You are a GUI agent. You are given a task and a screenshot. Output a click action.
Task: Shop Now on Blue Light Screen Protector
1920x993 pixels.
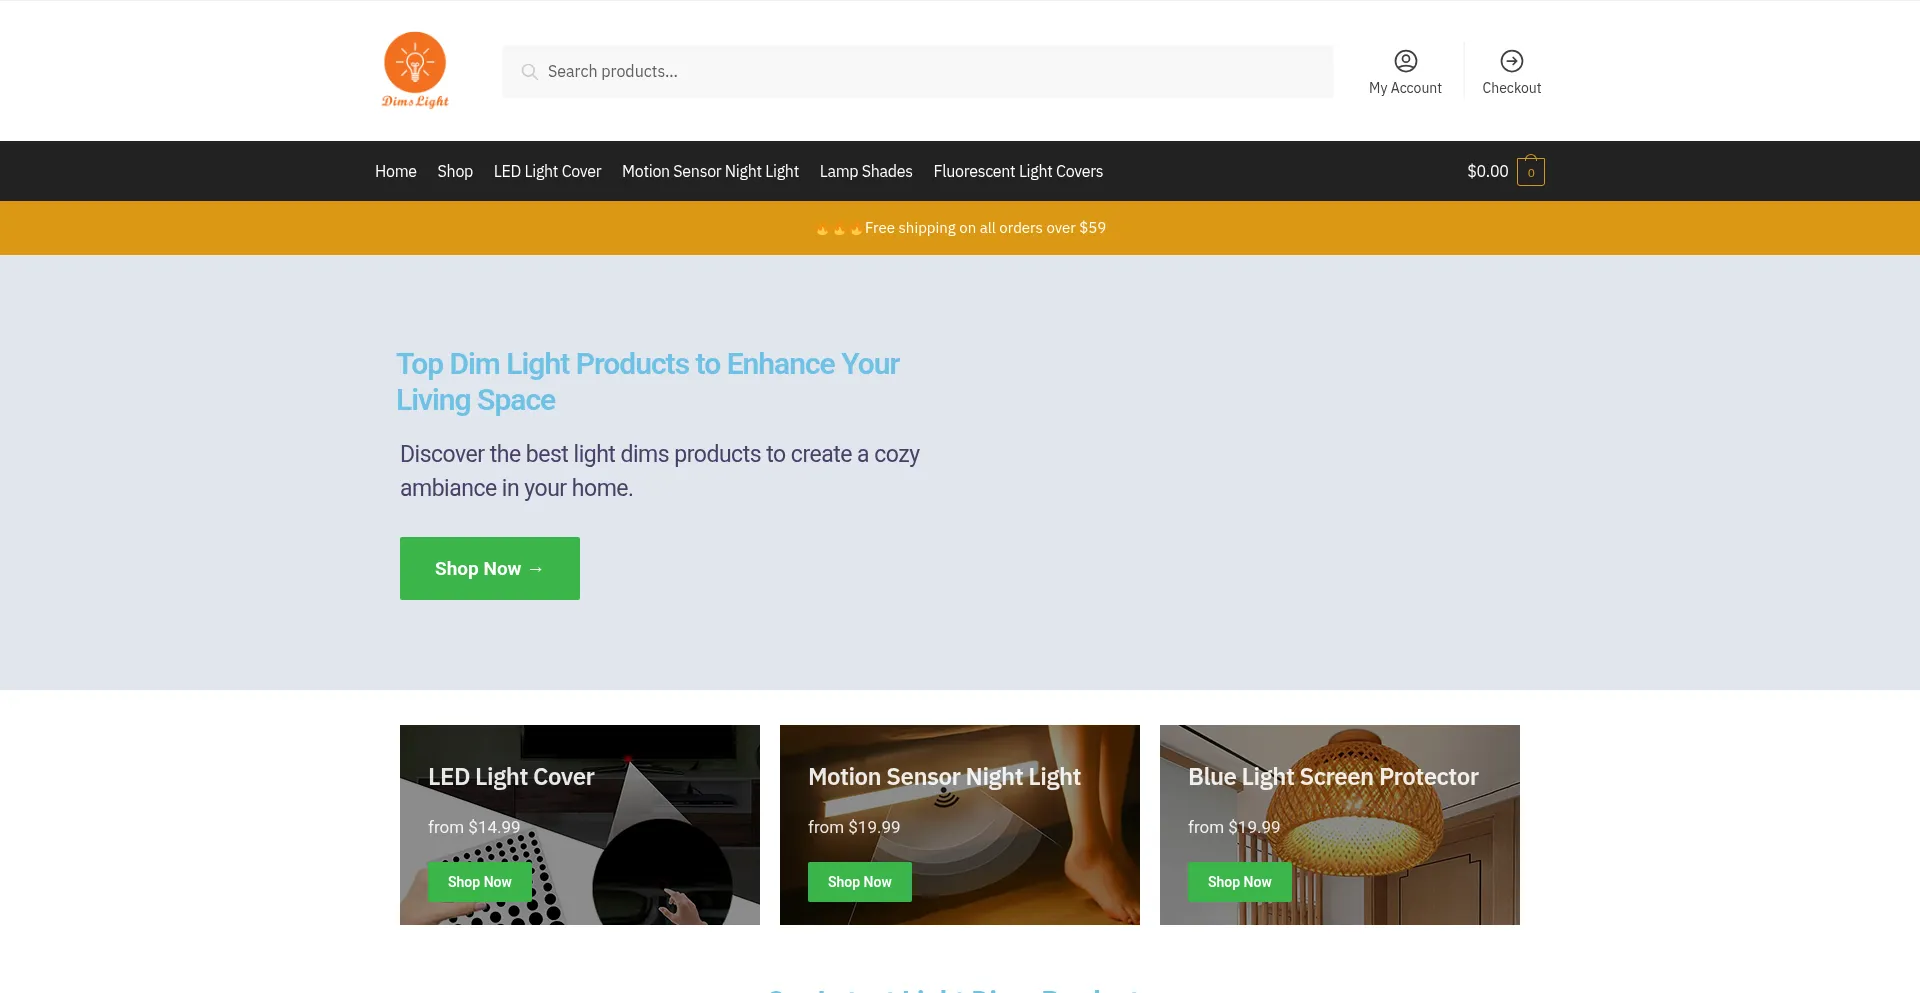1239,882
